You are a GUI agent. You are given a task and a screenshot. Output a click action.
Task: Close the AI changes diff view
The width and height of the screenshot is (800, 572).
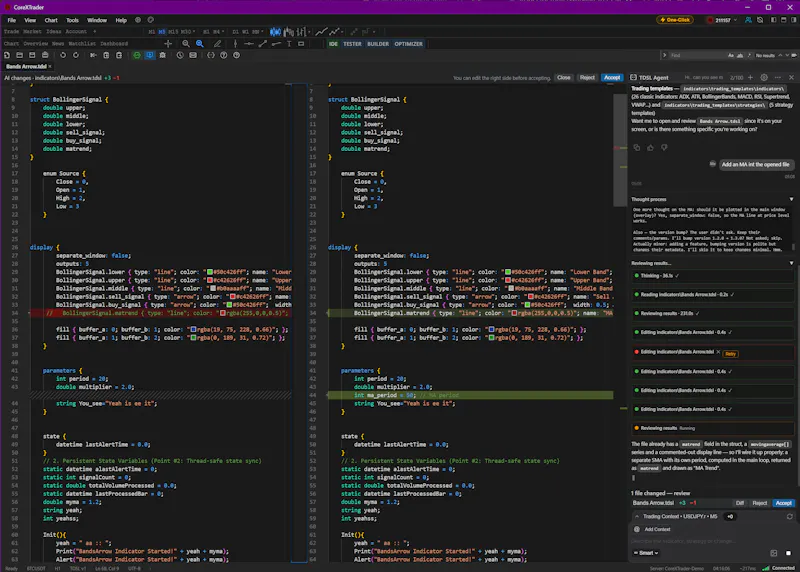pos(564,78)
